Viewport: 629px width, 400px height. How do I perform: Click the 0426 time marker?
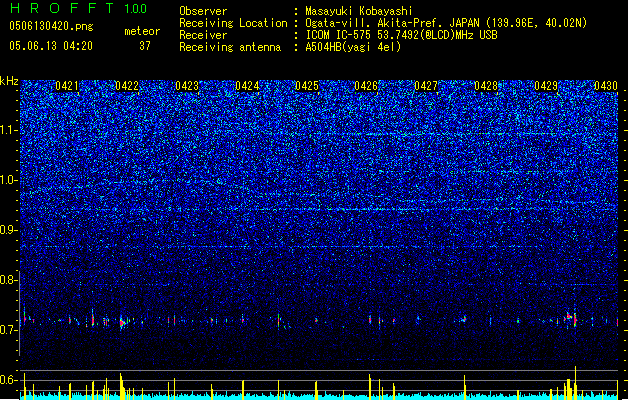(x=366, y=86)
